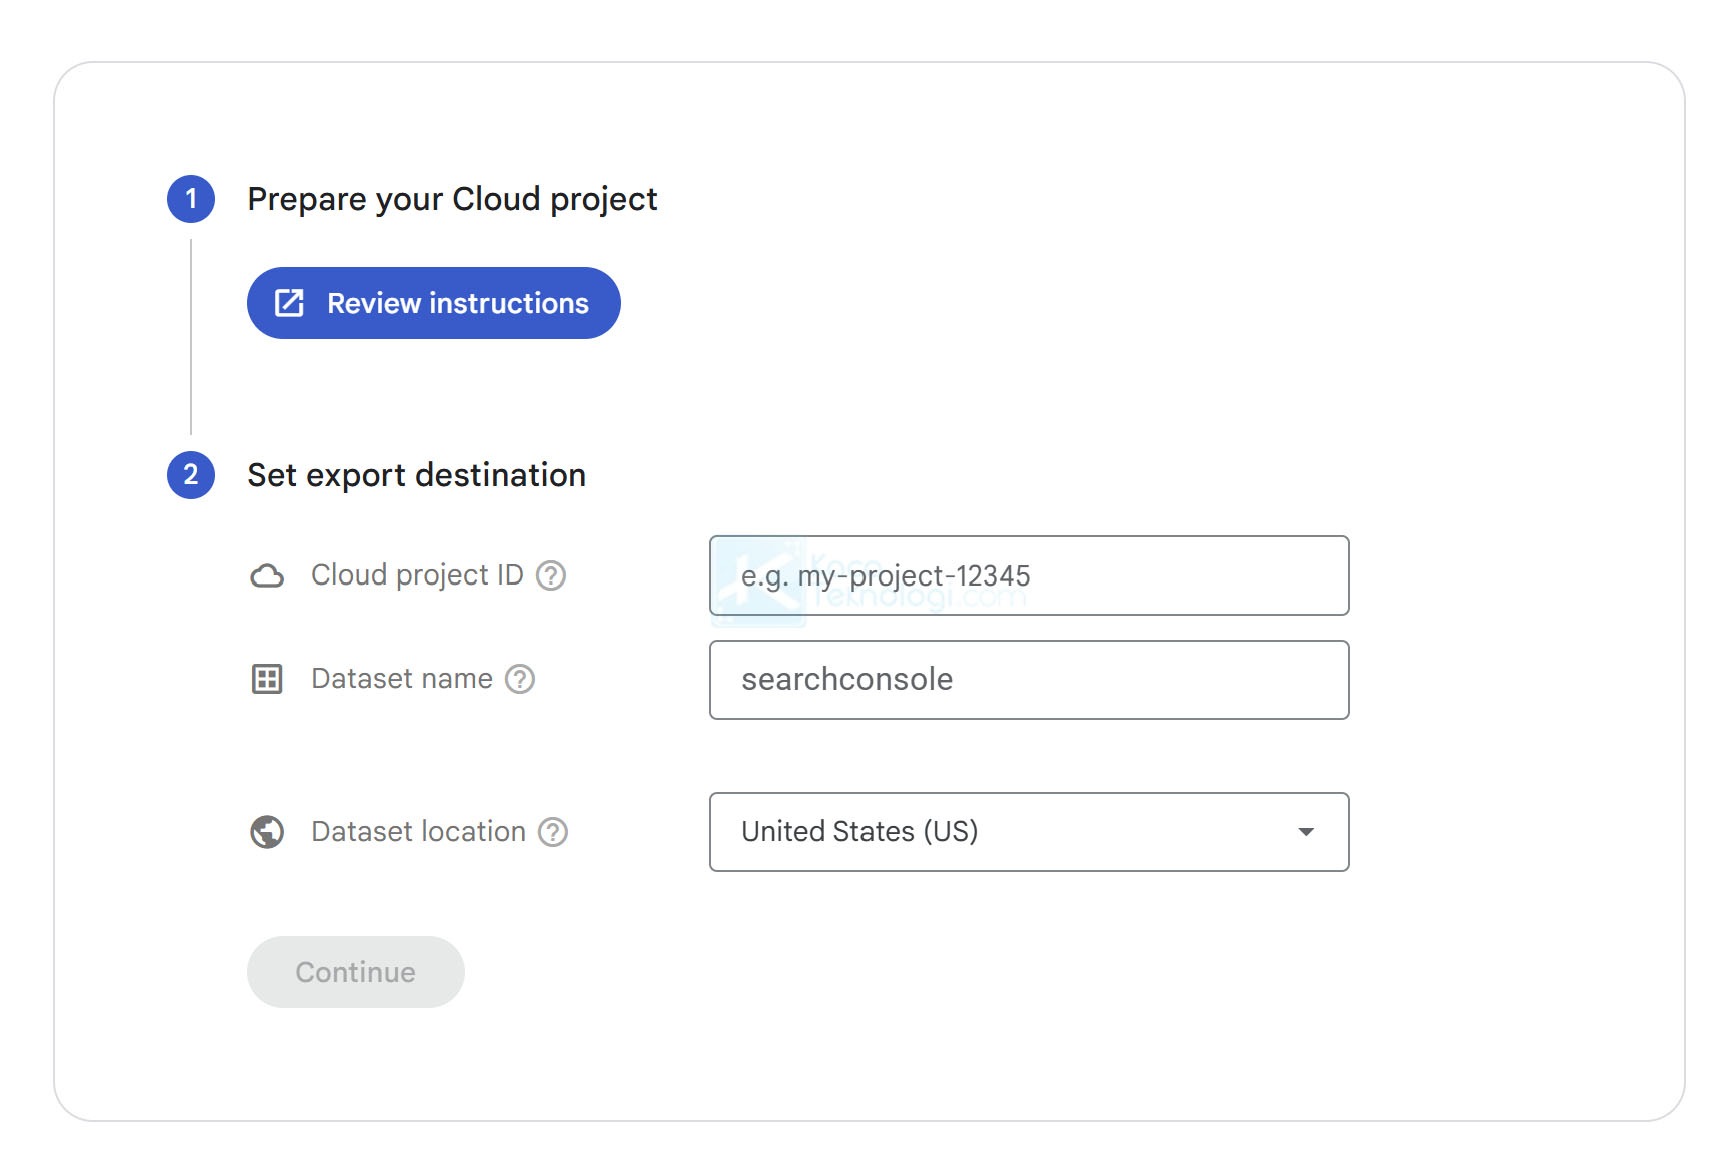Show help tooltip for Dataset location
This screenshot has height=1162, width=1735.
pos(553,832)
